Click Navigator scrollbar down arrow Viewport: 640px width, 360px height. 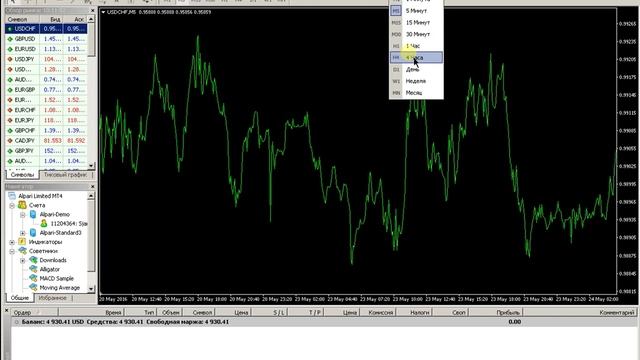[91, 289]
